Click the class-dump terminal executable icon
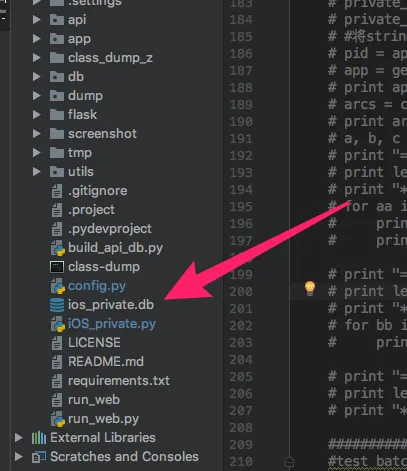Viewport: 407px width, 471px height. click(57, 267)
